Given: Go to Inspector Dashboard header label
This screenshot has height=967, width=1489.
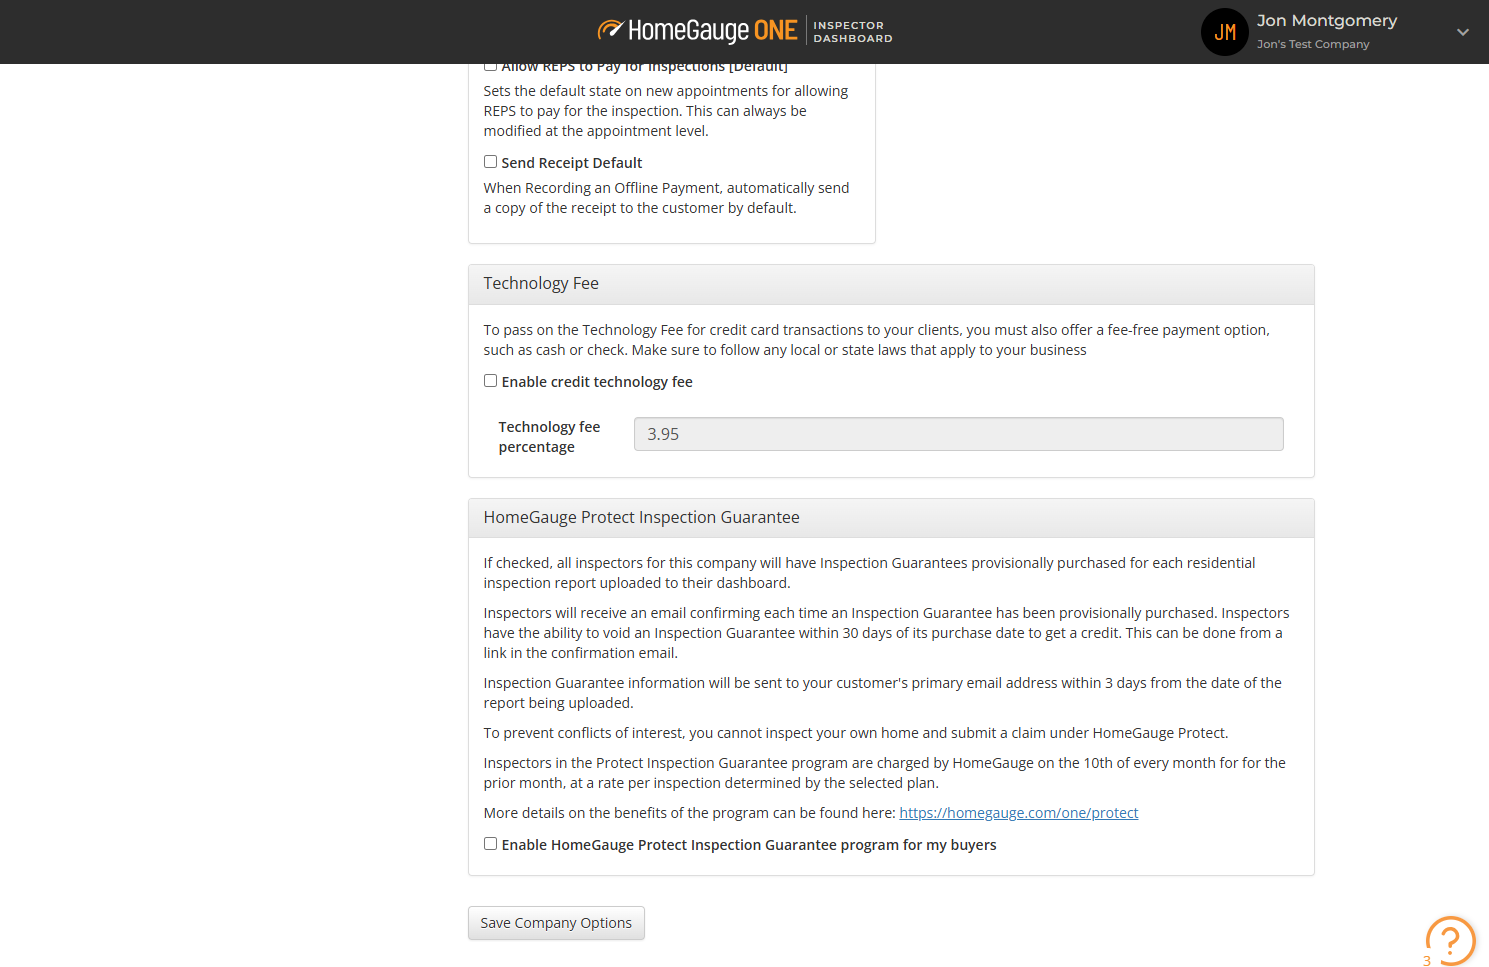Looking at the screenshot, I should pos(852,32).
